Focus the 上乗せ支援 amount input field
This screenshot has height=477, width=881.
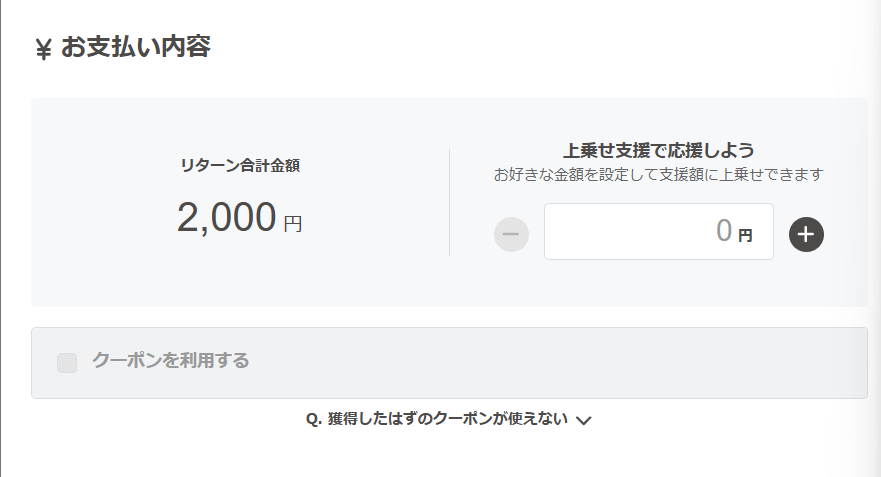tap(659, 231)
